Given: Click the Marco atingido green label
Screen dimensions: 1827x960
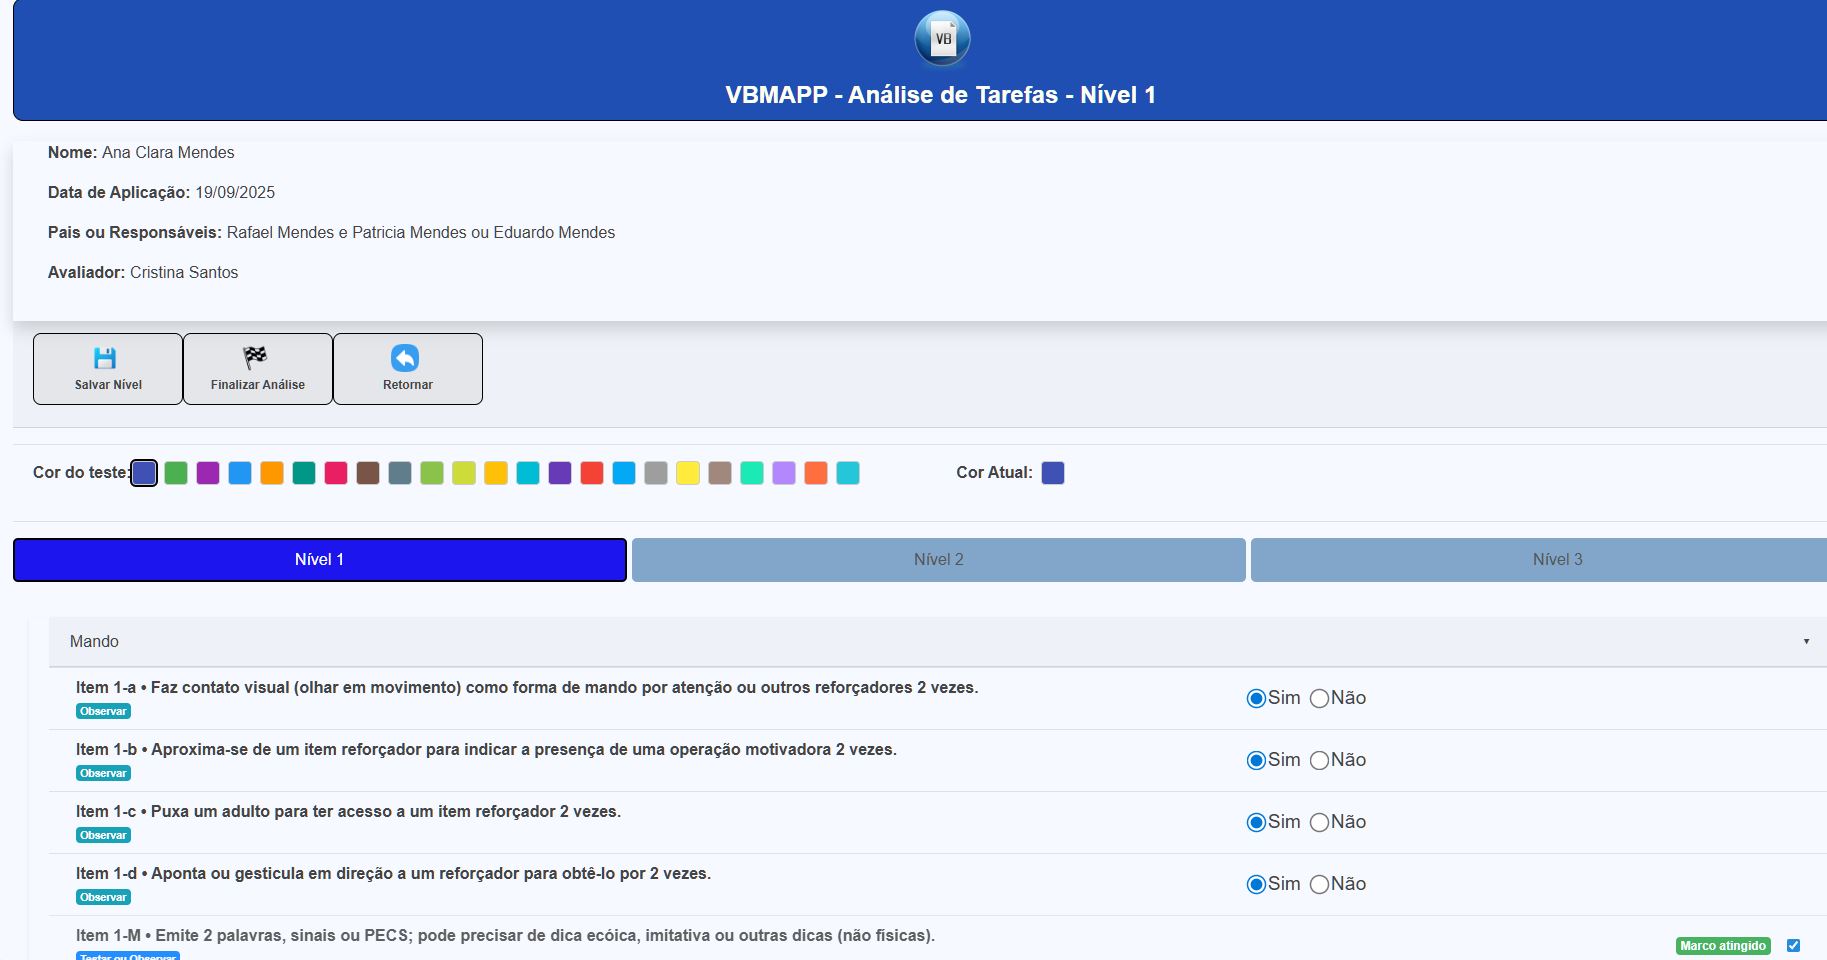Looking at the screenshot, I should 1723,945.
